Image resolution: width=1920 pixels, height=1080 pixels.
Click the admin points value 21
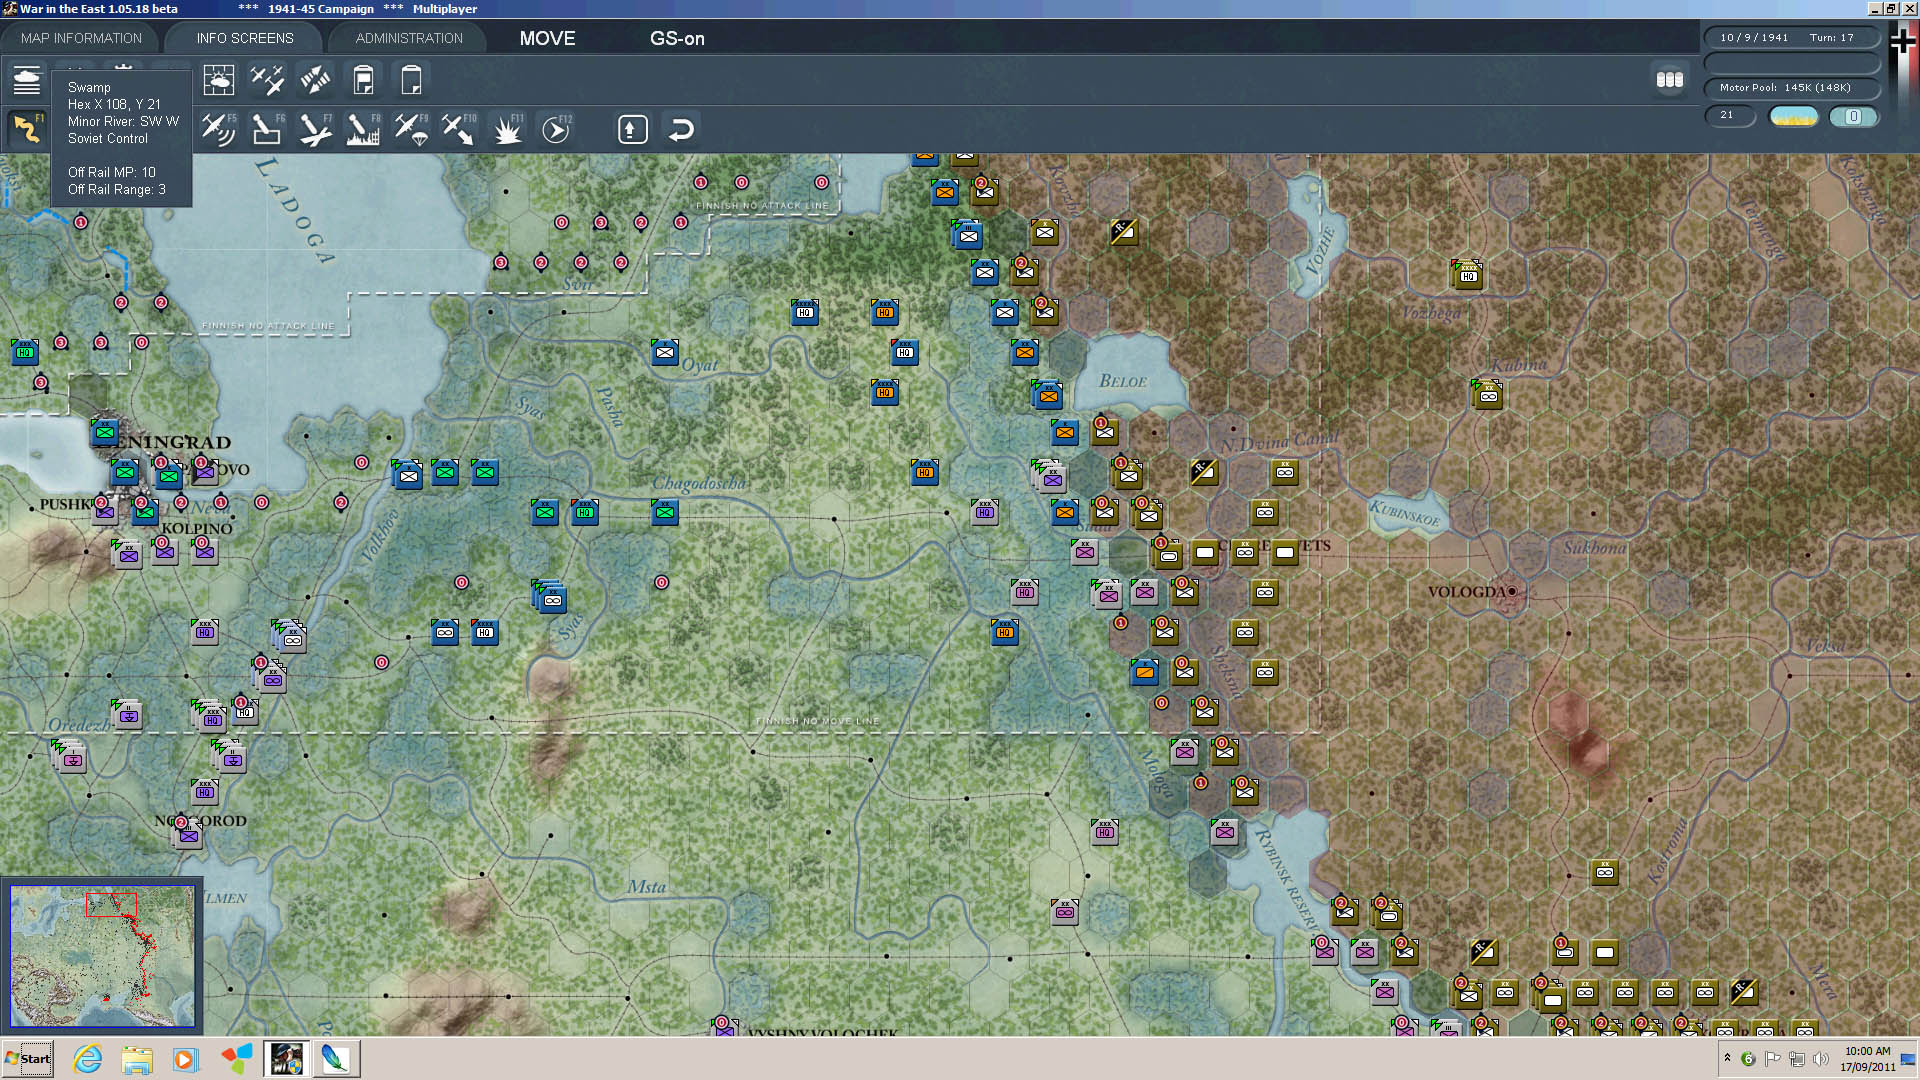click(x=1729, y=115)
